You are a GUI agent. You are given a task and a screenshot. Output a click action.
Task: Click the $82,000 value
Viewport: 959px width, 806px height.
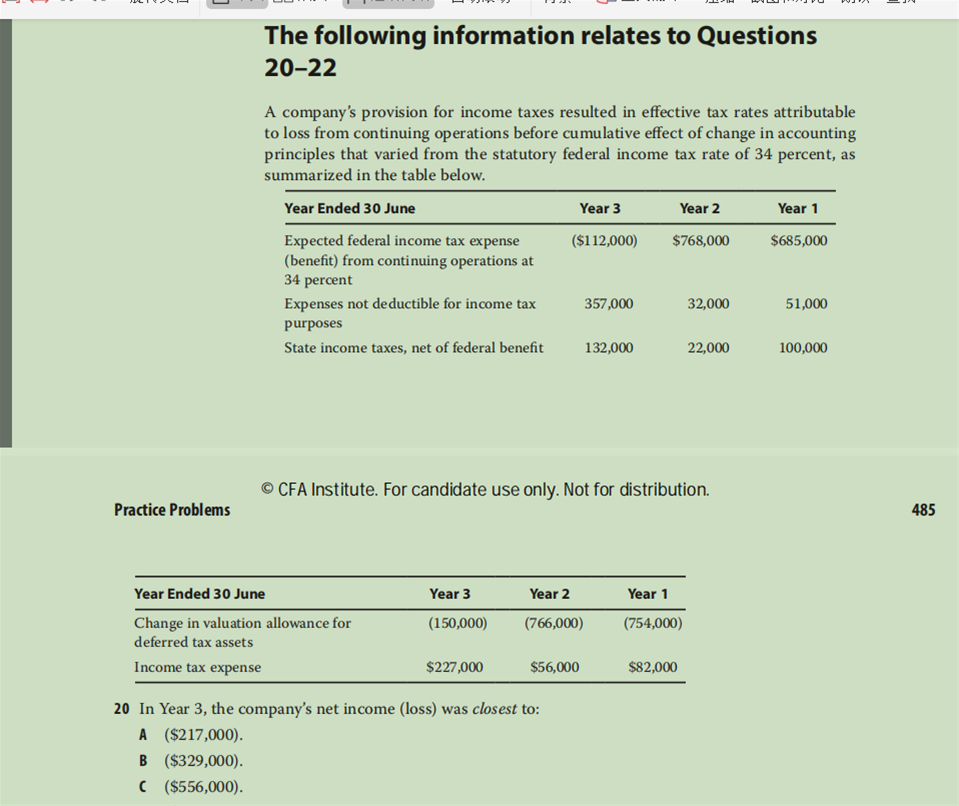coord(653,667)
